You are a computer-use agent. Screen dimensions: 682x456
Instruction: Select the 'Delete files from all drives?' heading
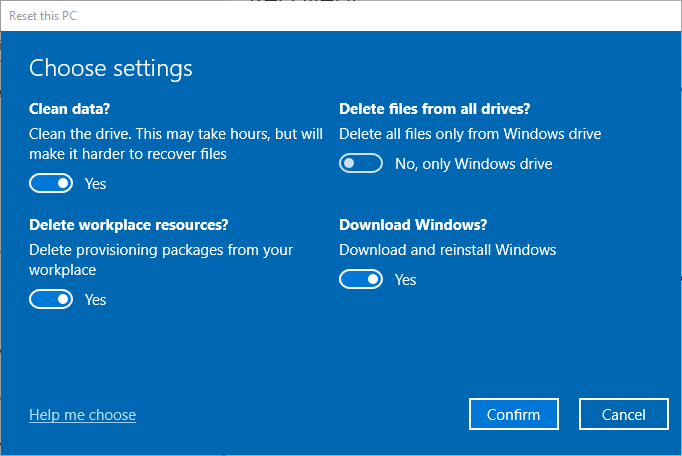click(432, 108)
